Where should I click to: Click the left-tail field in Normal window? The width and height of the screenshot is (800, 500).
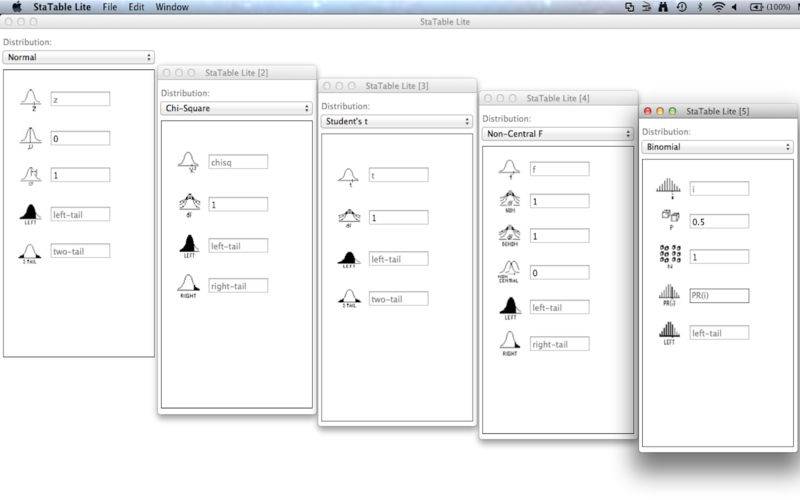pos(80,214)
